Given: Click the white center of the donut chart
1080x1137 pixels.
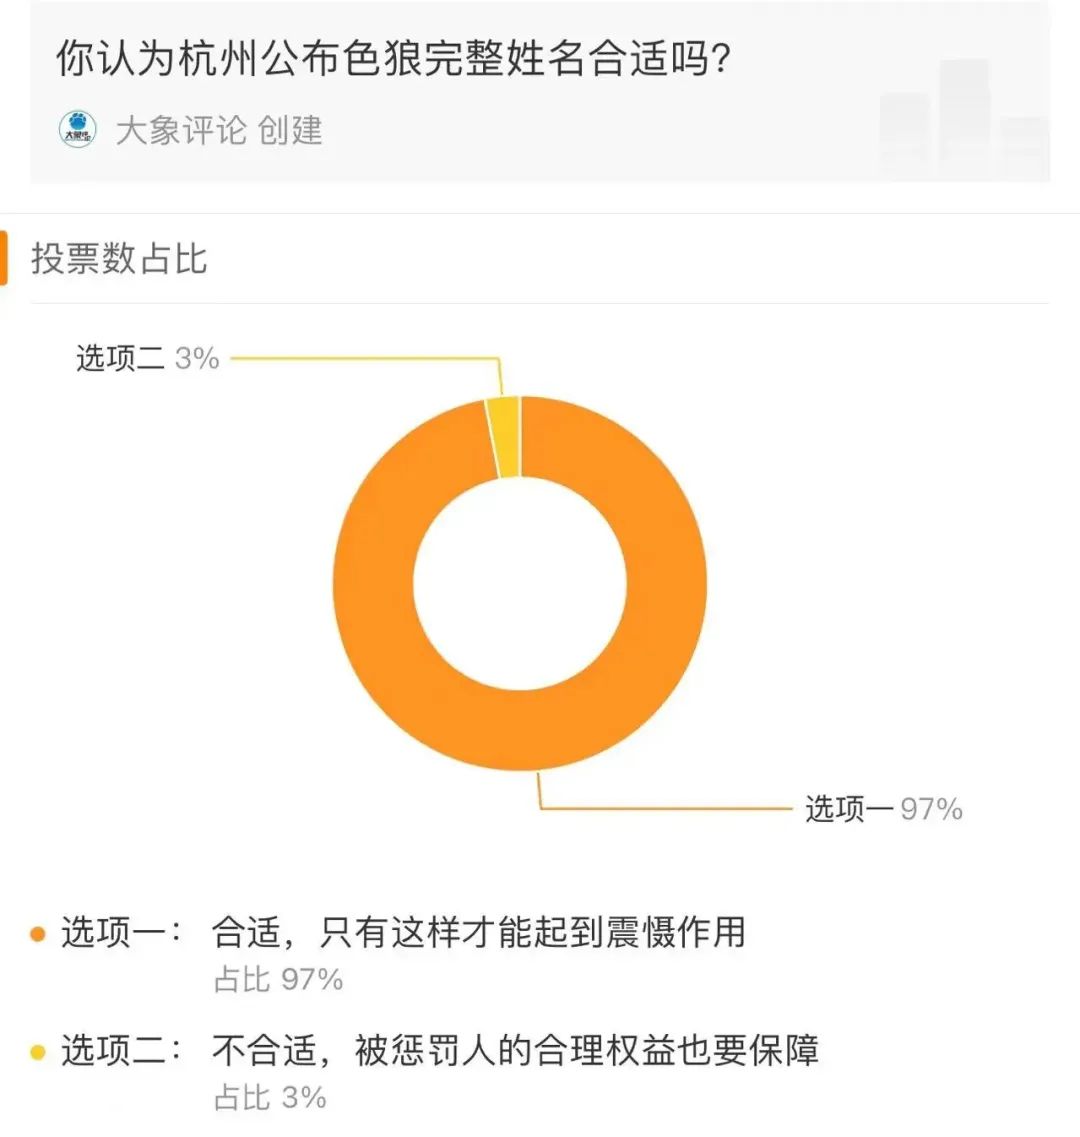Looking at the screenshot, I should click(520, 583).
